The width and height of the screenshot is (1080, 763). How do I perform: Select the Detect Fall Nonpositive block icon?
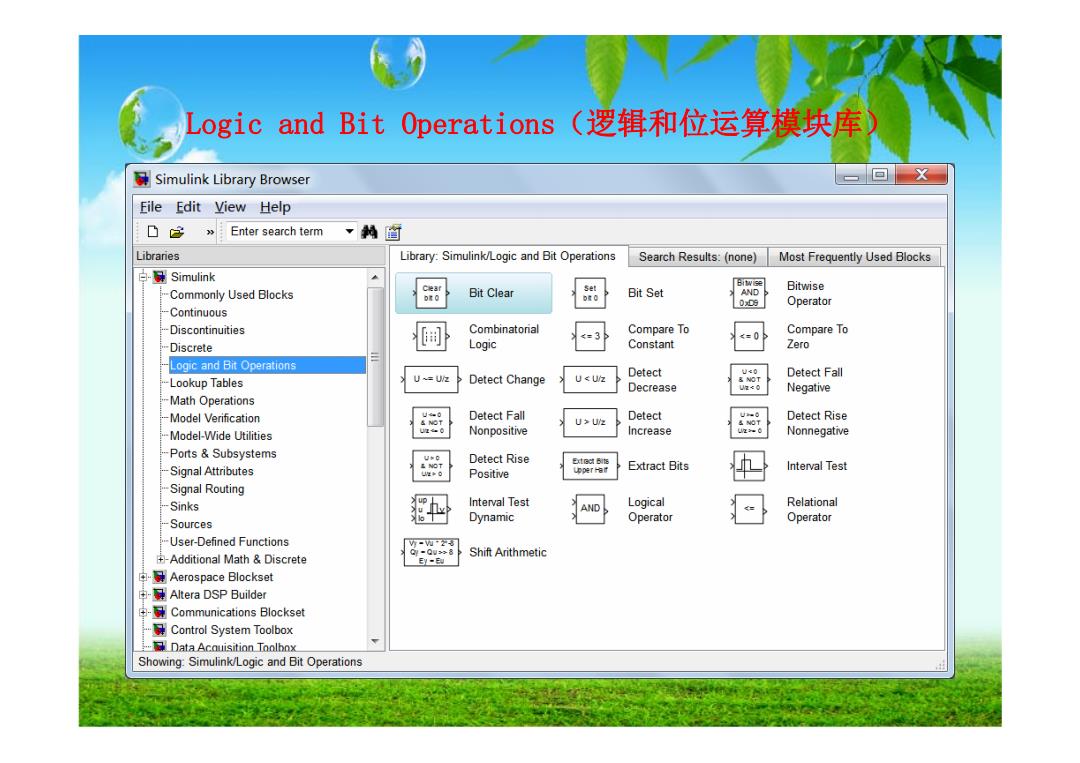coord(431,423)
